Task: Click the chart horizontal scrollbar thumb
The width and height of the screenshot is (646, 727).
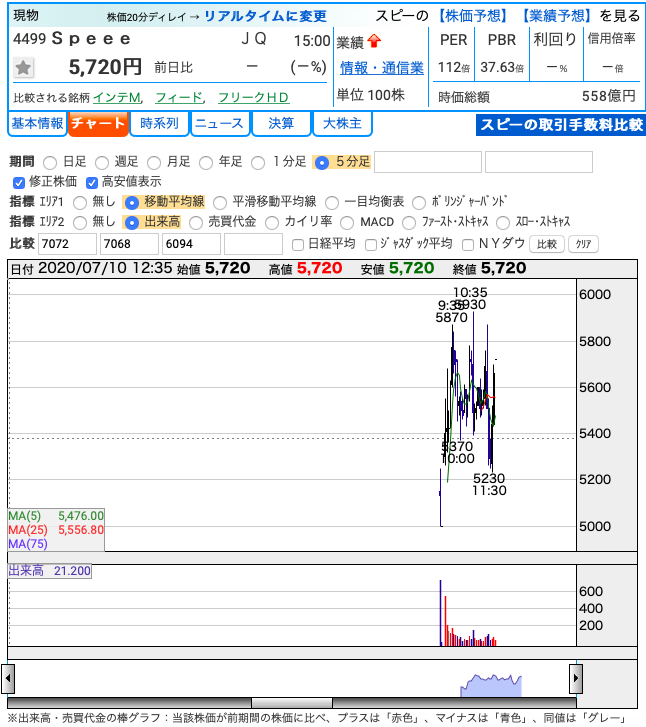Action: [292, 702]
